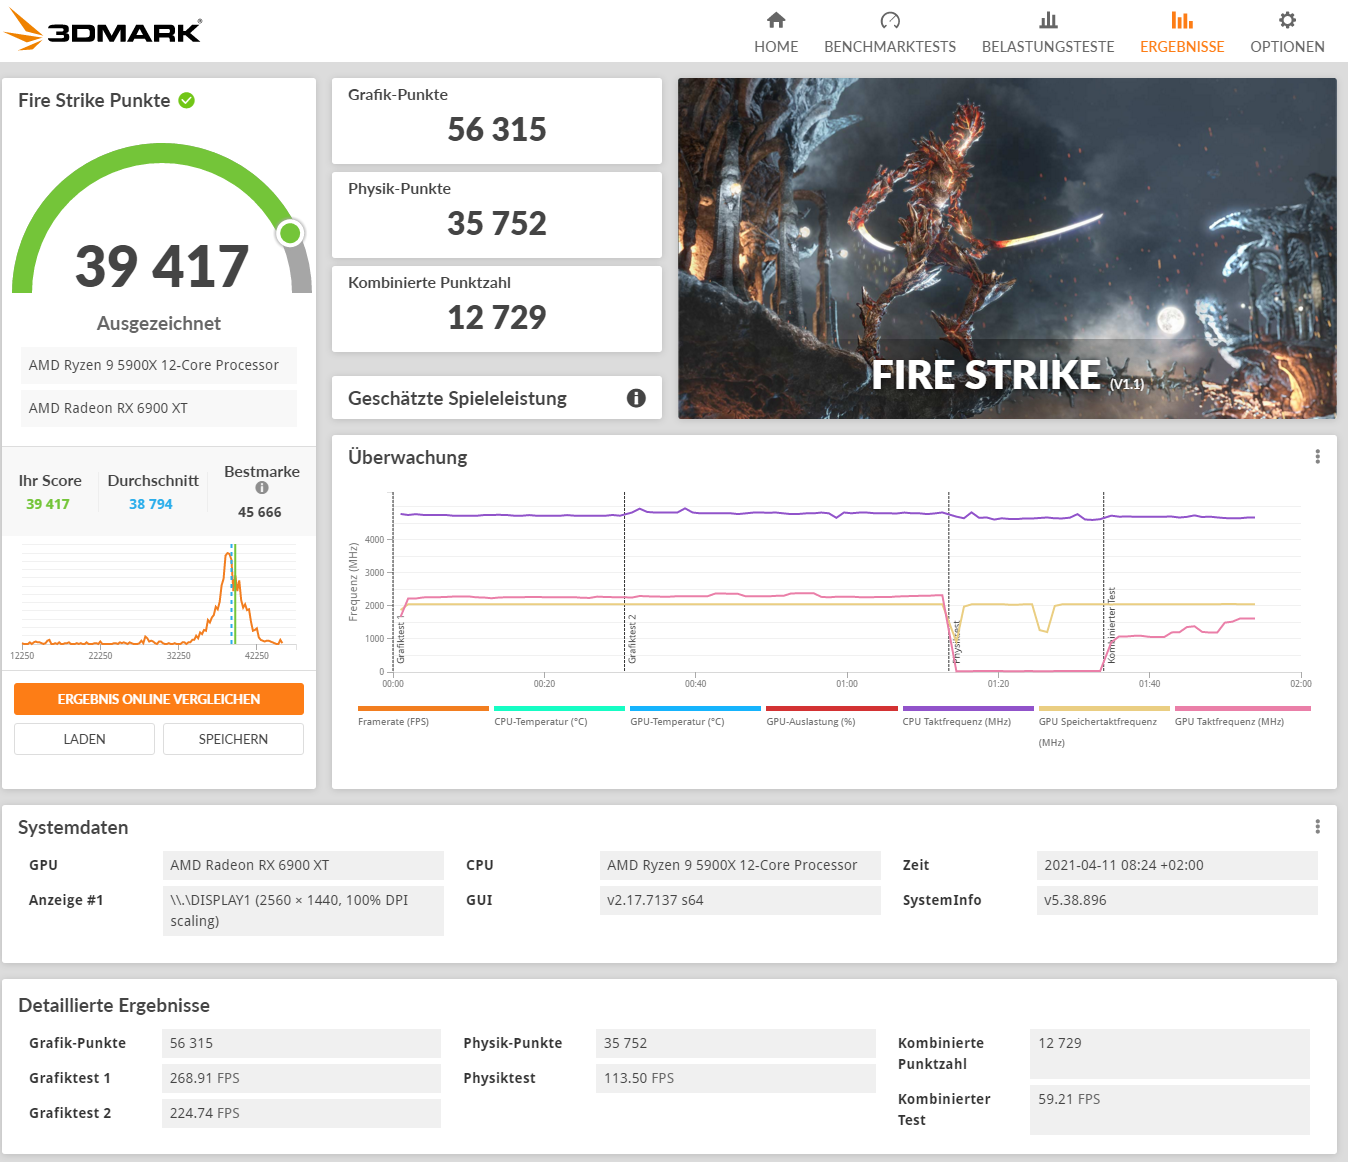Click the green validation checkmark icon

click(x=187, y=100)
